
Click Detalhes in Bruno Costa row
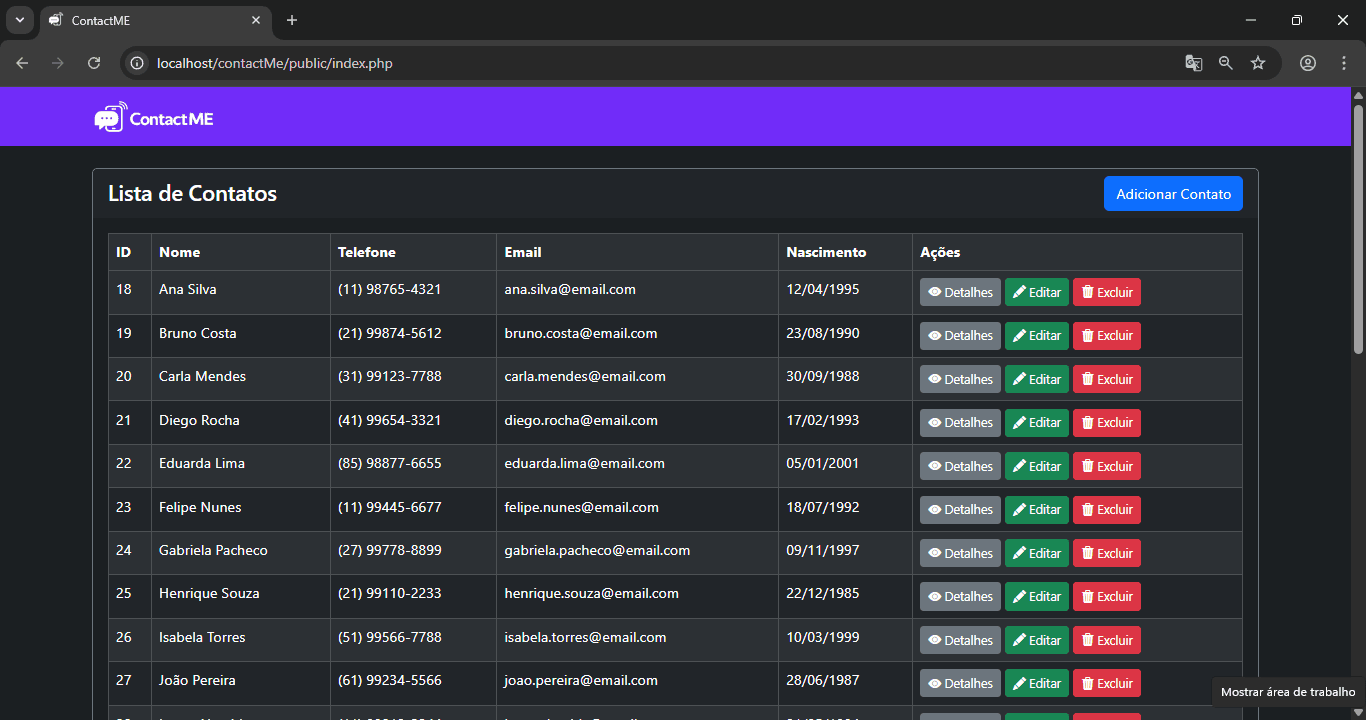coord(960,336)
